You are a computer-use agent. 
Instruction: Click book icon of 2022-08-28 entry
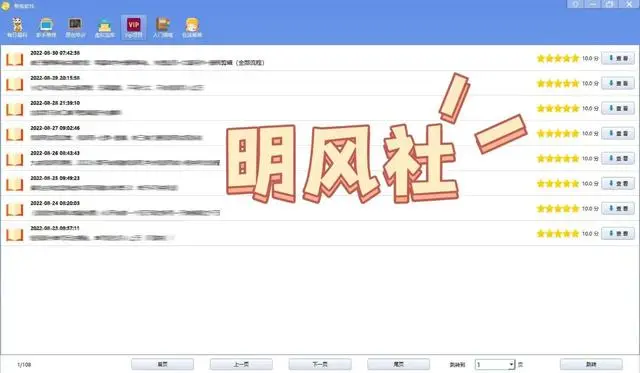click(15, 109)
